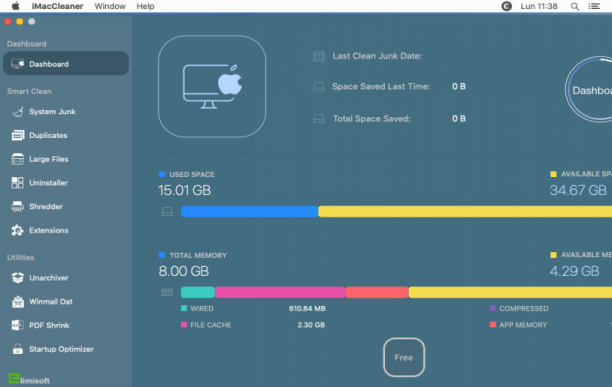Click the blue USED SPACE legend swatch
Screen dimensions: 612x387
[x=162, y=174]
